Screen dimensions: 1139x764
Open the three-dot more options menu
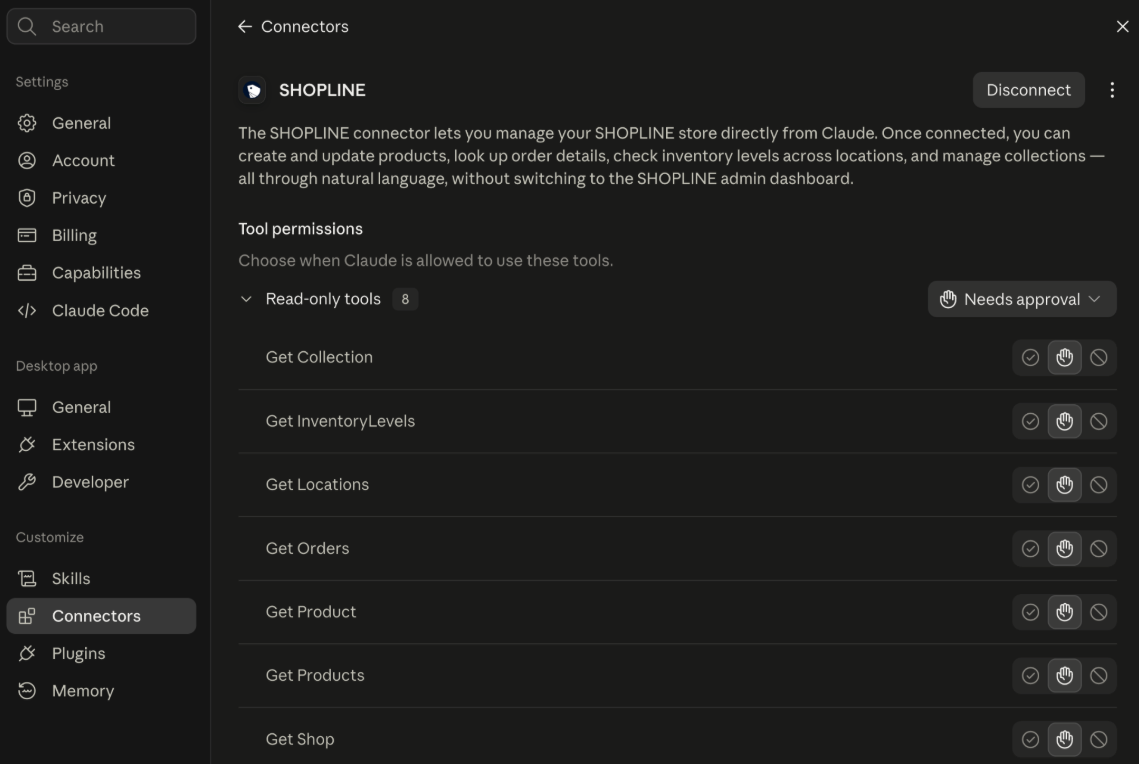click(x=1111, y=90)
